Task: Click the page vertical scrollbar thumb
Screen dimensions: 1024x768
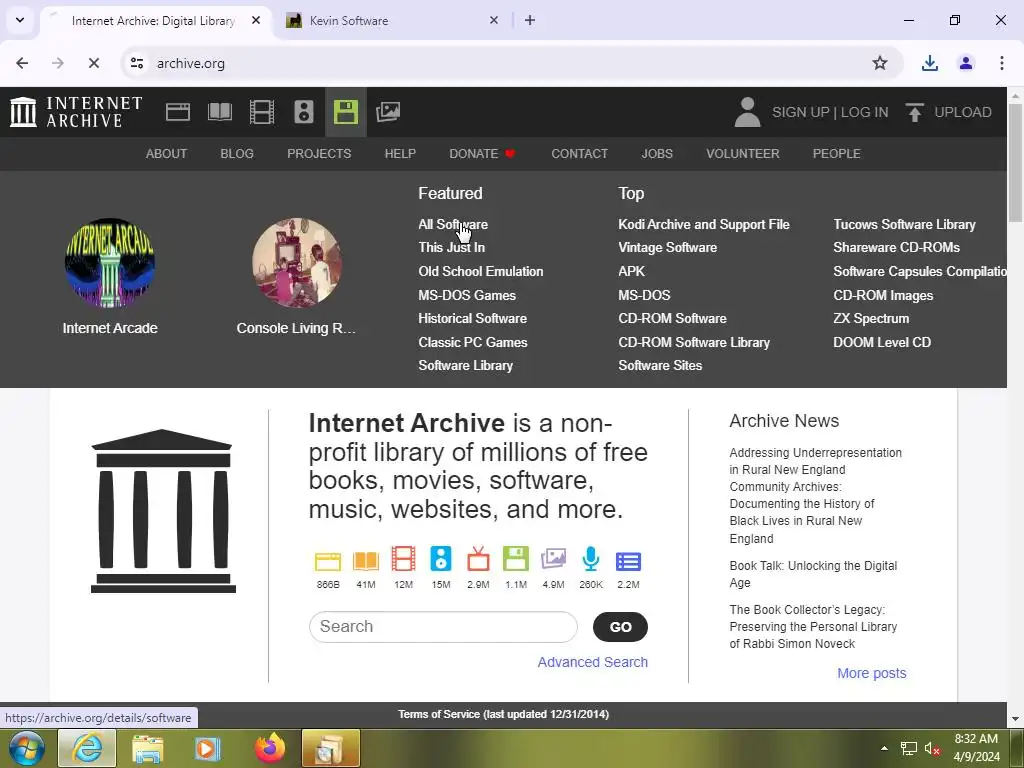Action: [x=1016, y=162]
